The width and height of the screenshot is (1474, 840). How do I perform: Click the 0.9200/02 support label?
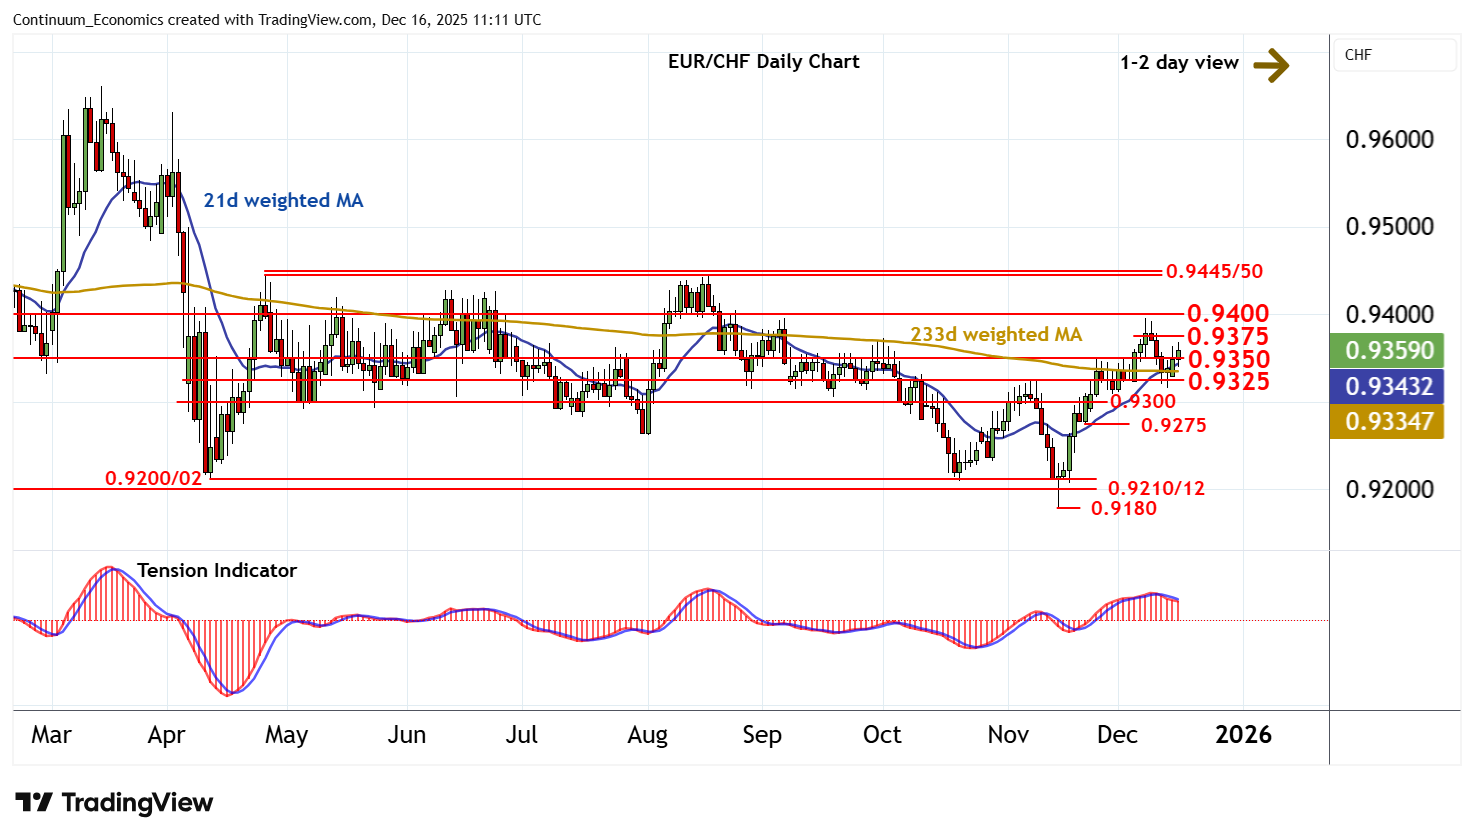click(153, 479)
